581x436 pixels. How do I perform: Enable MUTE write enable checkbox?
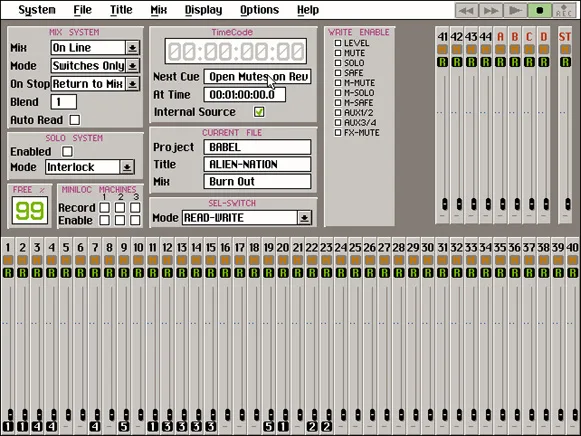[338, 53]
